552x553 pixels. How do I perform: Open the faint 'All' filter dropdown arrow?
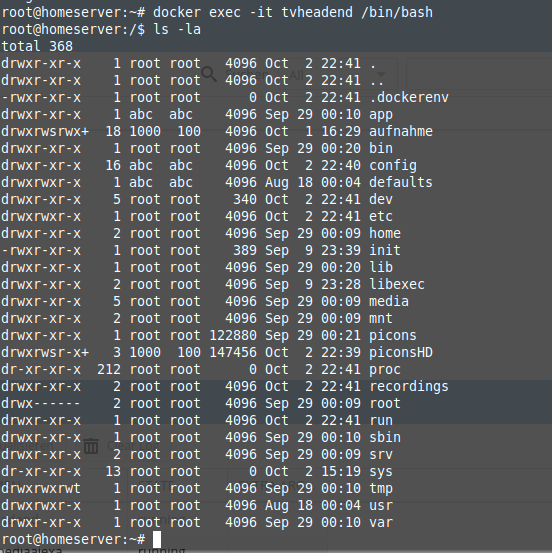[381, 74]
